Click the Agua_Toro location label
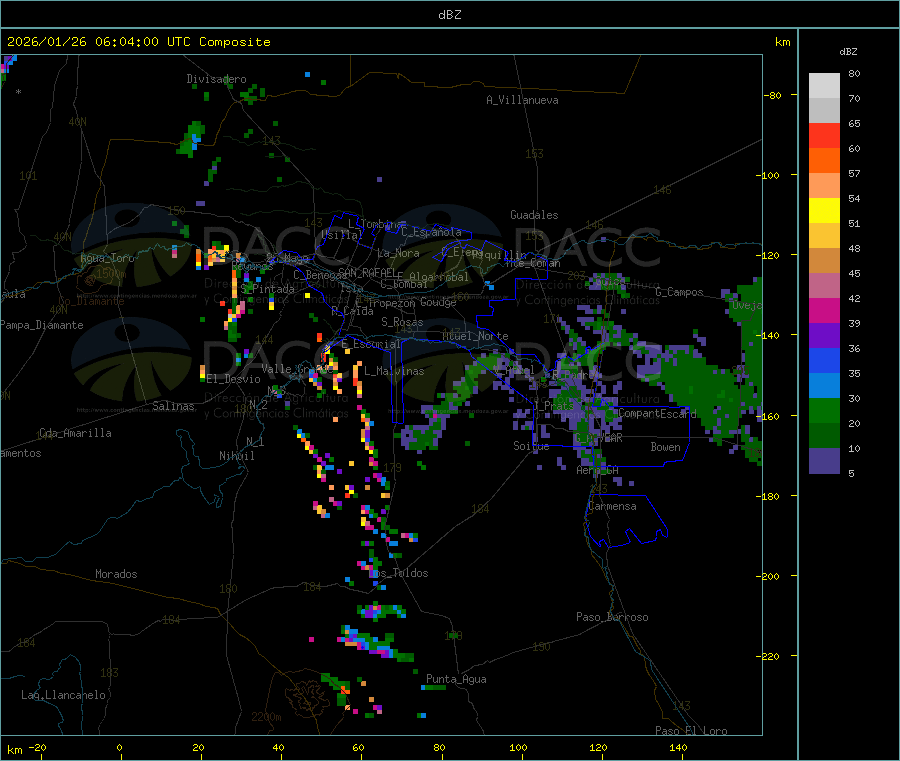This screenshot has height=761, width=900. (x=107, y=258)
